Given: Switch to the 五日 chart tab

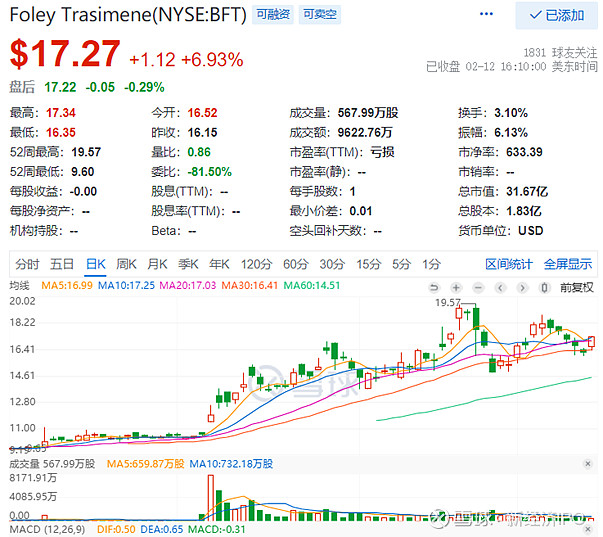Looking at the screenshot, I should tap(62, 264).
